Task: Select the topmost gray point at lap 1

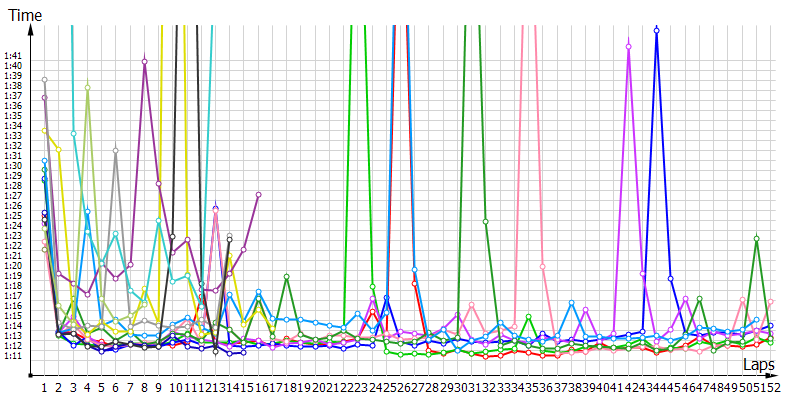Action: 45,79
